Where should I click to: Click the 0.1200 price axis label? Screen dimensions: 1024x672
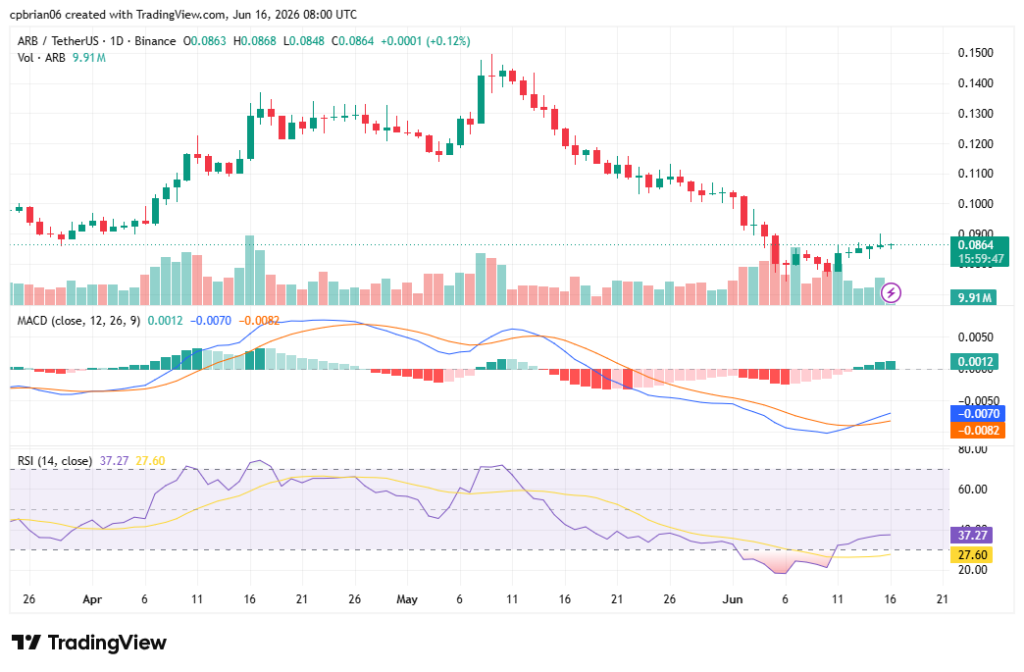[976, 144]
